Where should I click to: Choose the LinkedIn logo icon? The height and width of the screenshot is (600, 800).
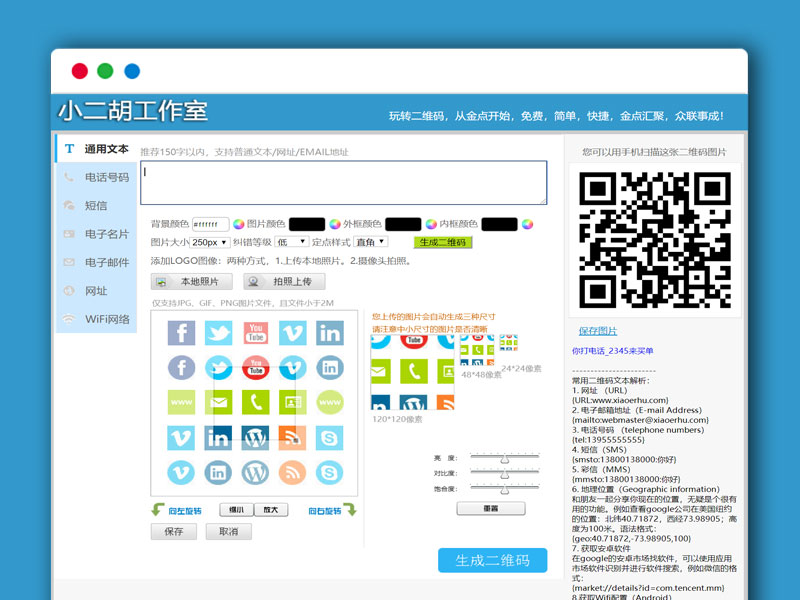pyautogui.click(x=329, y=332)
